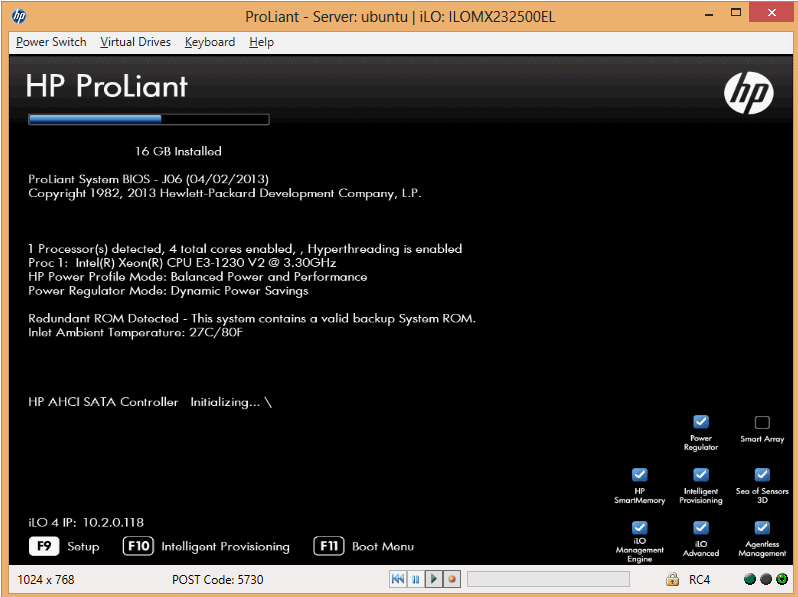Click the ProLiant System BIOS - J06 line

(x=149, y=179)
